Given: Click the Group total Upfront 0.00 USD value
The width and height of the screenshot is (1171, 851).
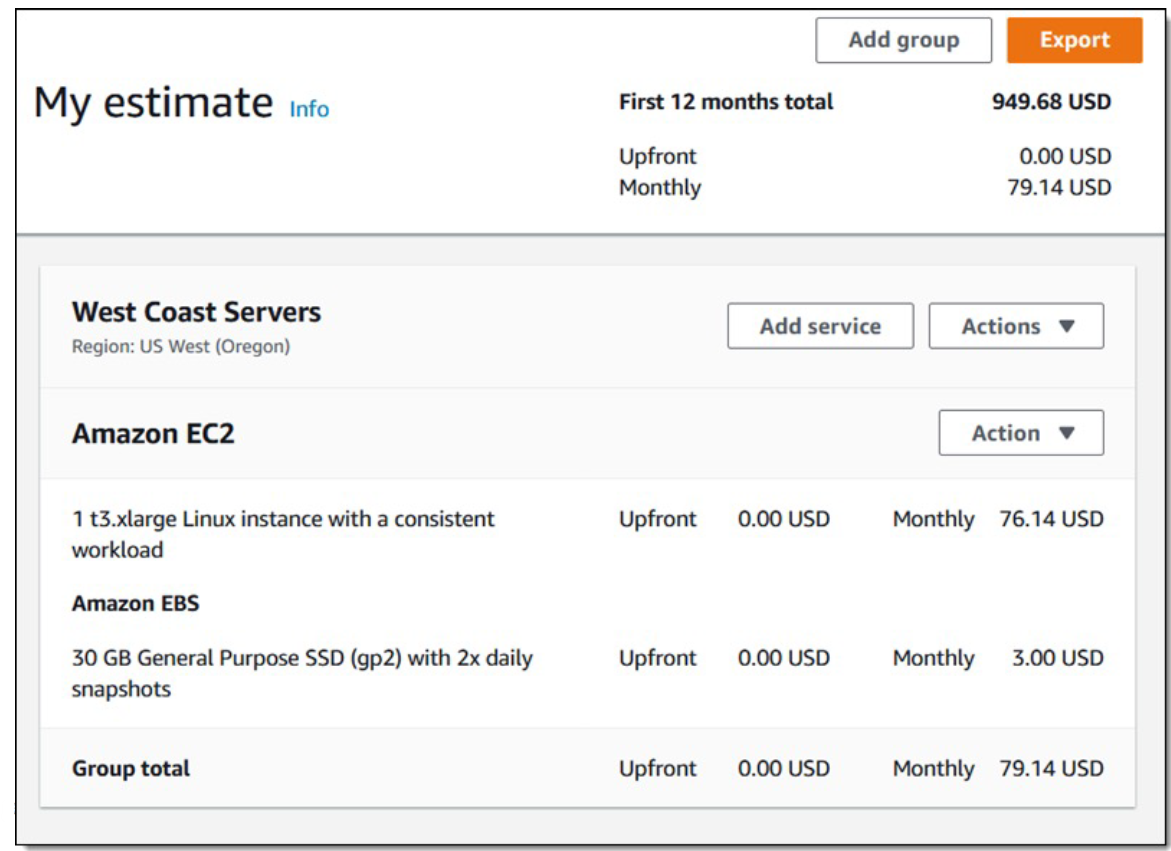Looking at the screenshot, I should pyautogui.click(x=783, y=768).
